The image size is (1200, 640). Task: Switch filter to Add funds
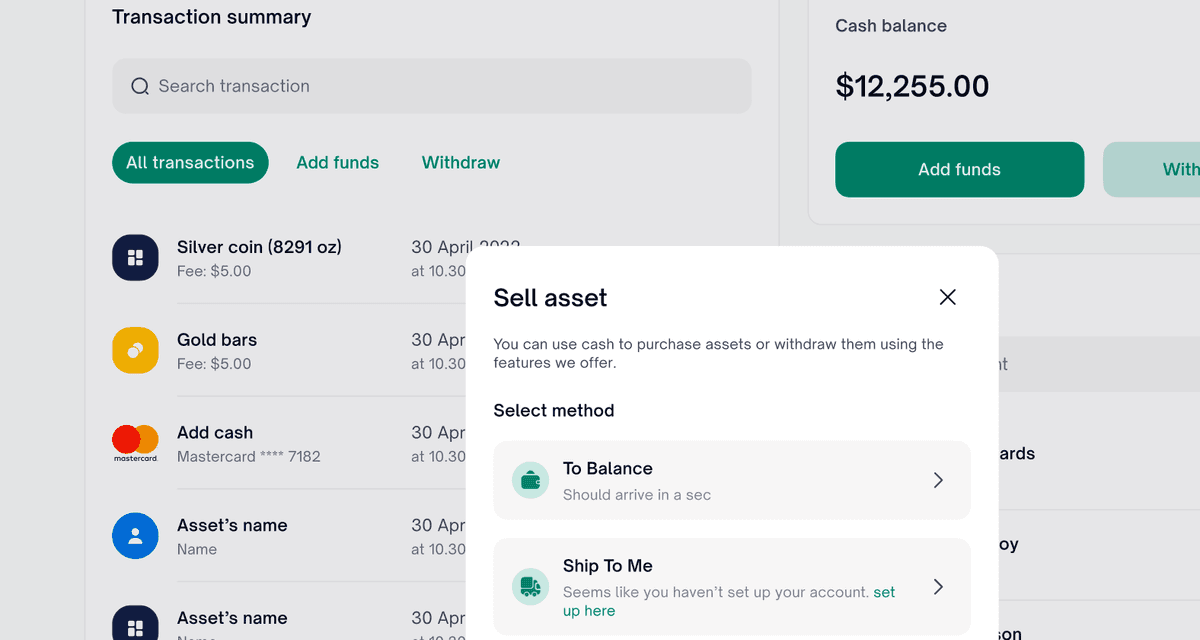point(337,162)
